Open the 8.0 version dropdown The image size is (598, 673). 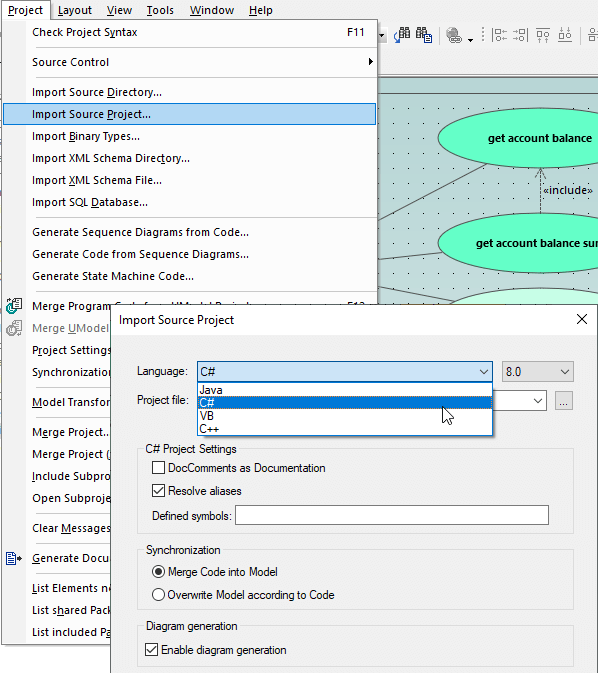(x=537, y=372)
